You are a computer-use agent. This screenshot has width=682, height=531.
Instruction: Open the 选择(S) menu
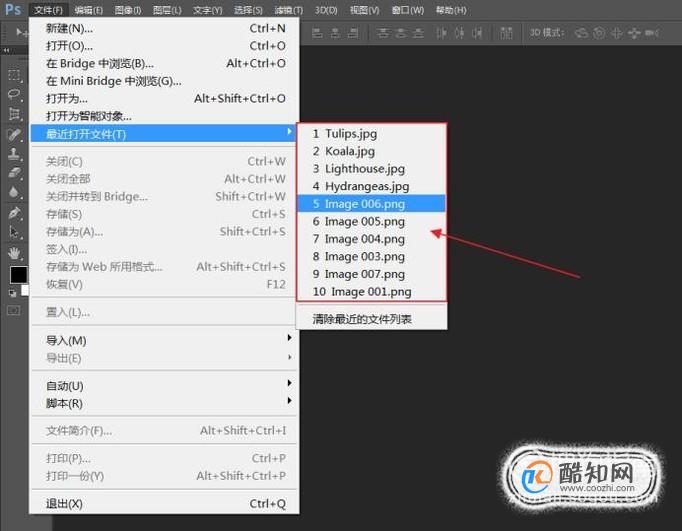point(248,10)
